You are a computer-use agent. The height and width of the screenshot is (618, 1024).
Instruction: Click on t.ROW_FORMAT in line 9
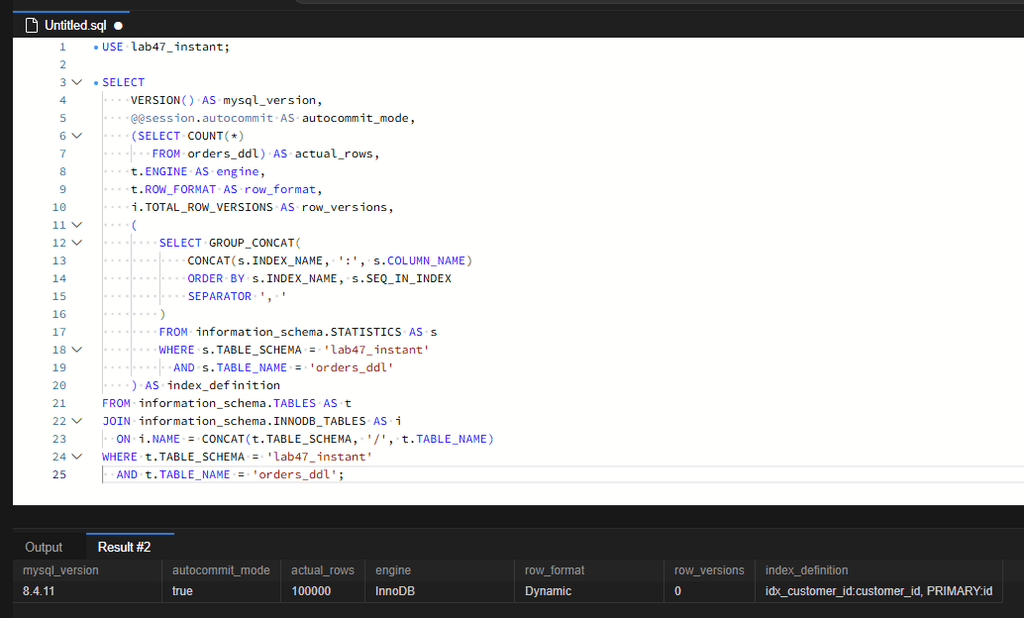pos(173,189)
